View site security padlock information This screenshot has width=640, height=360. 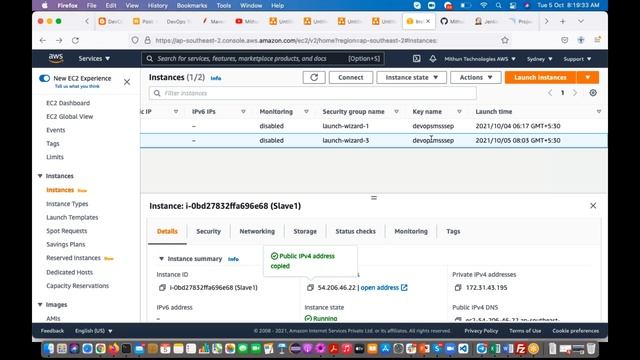coord(147,40)
